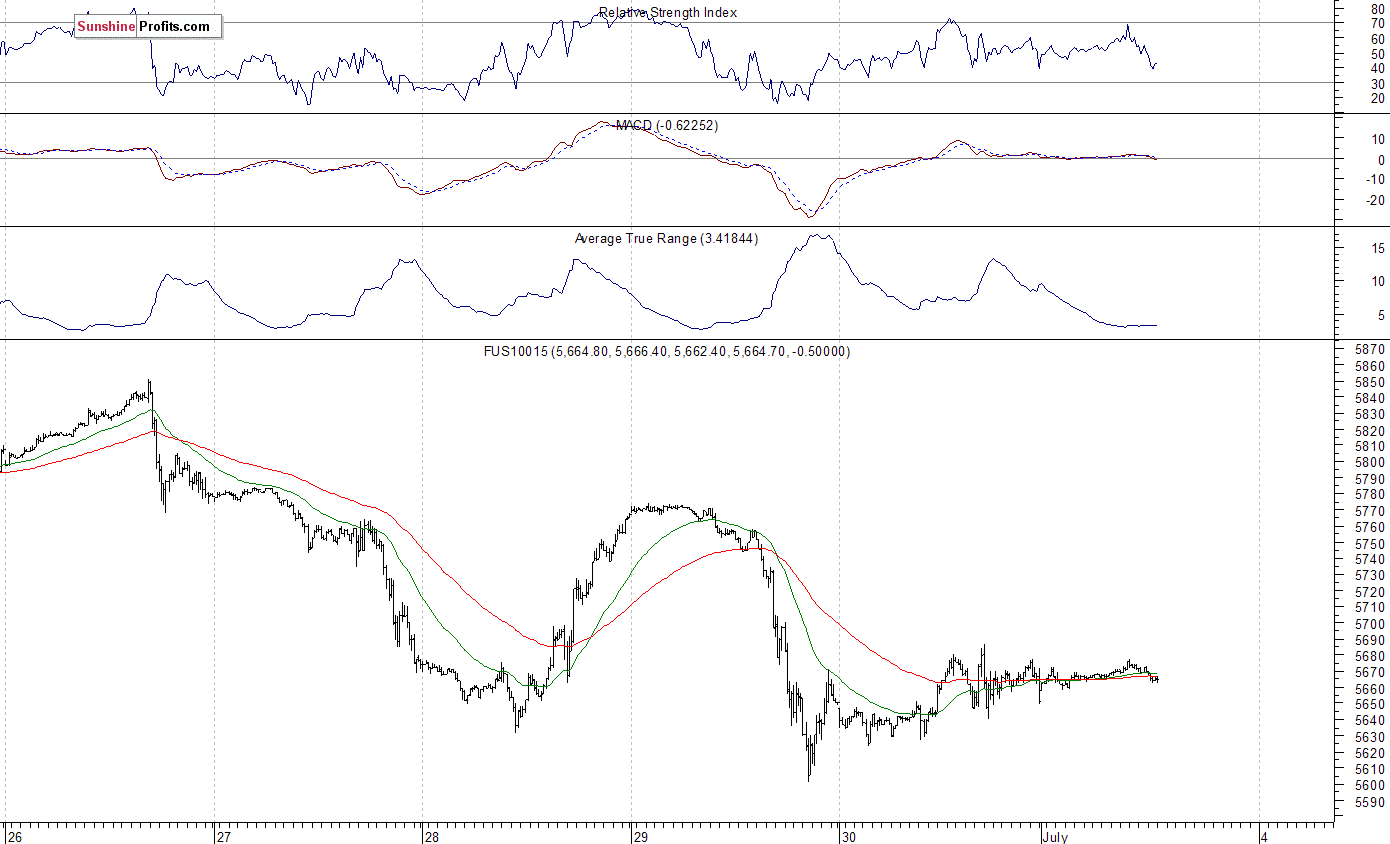Click the 70 level on RSI scale
Viewport: 1390px width, 844px height.
pyautogui.click(x=1377, y=23)
